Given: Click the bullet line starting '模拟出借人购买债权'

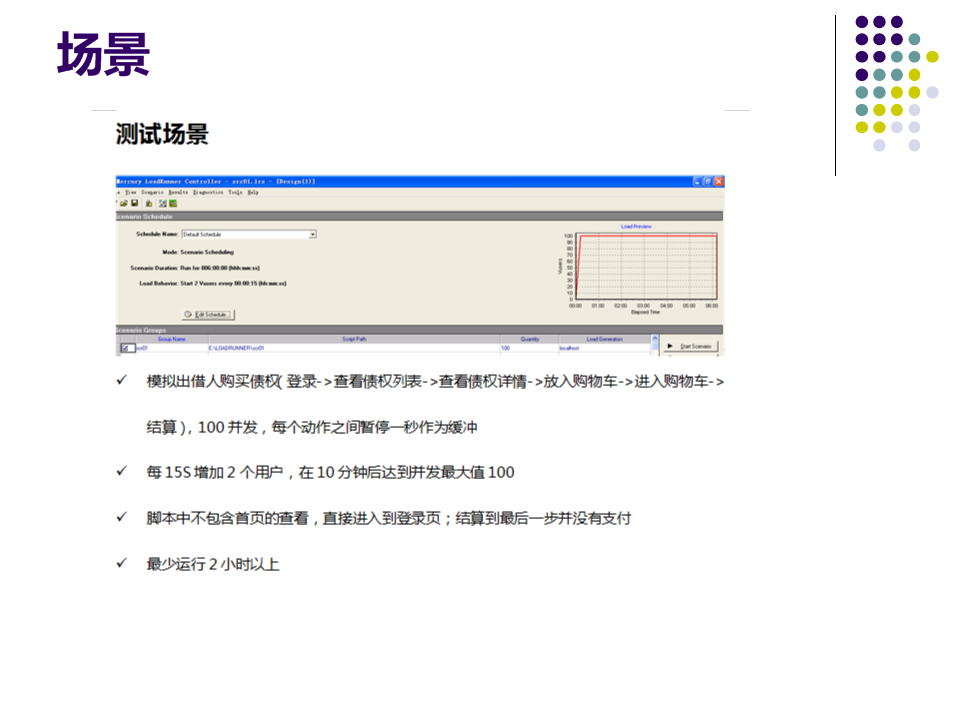Looking at the screenshot, I should click(435, 382).
